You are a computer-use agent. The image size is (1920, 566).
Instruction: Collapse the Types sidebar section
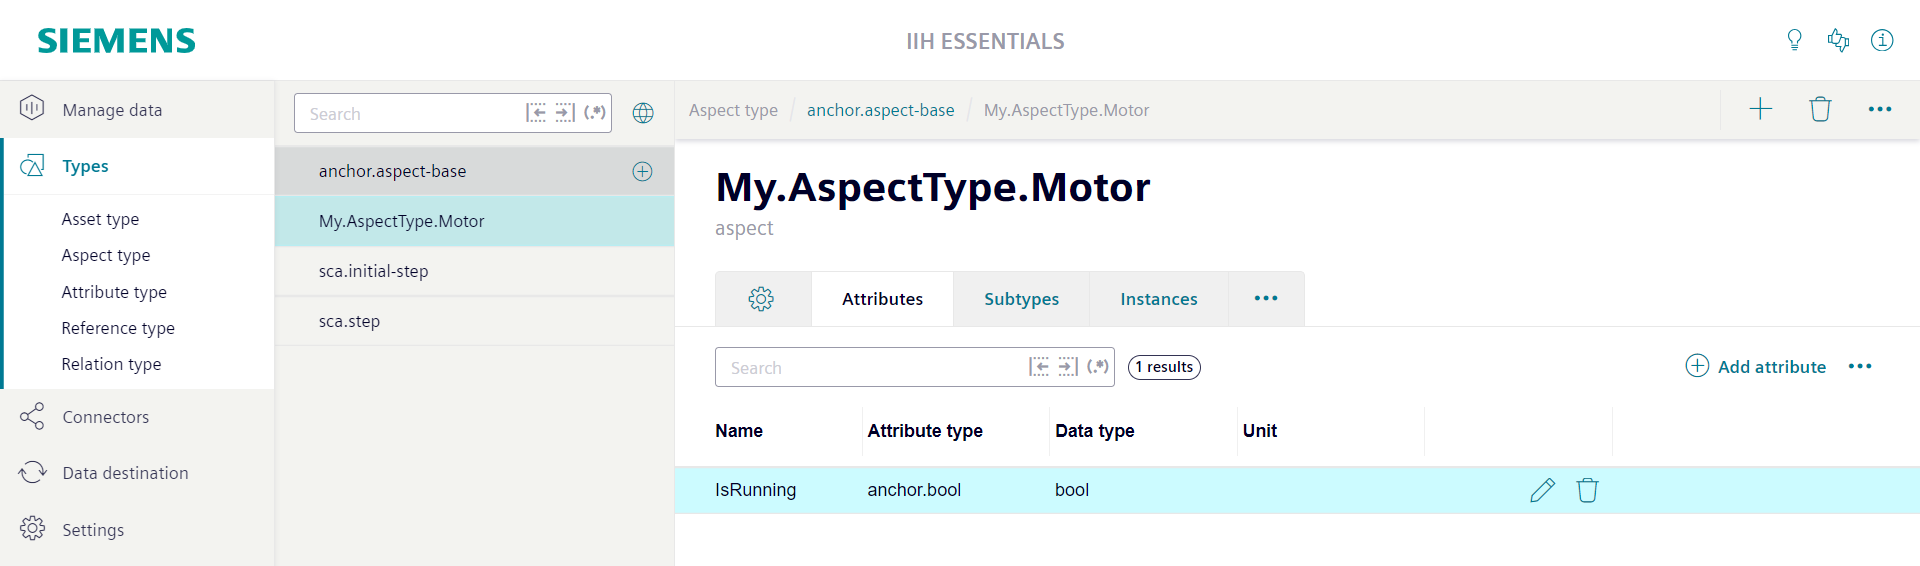click(137, 166)
